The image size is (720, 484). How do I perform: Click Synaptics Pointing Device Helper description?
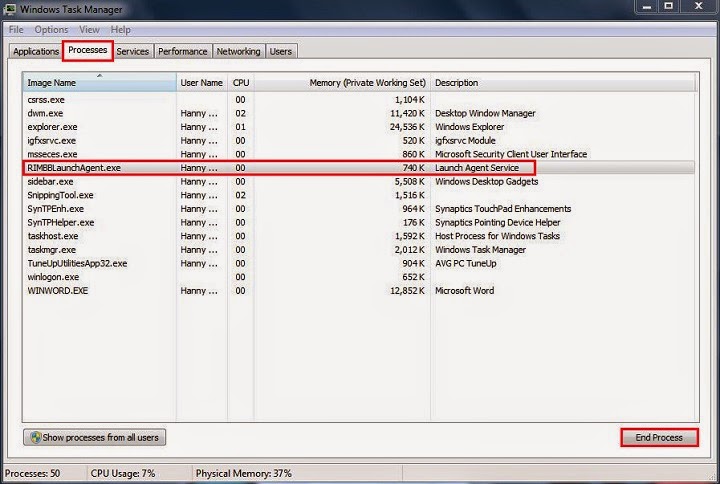(x=497, y=222)
